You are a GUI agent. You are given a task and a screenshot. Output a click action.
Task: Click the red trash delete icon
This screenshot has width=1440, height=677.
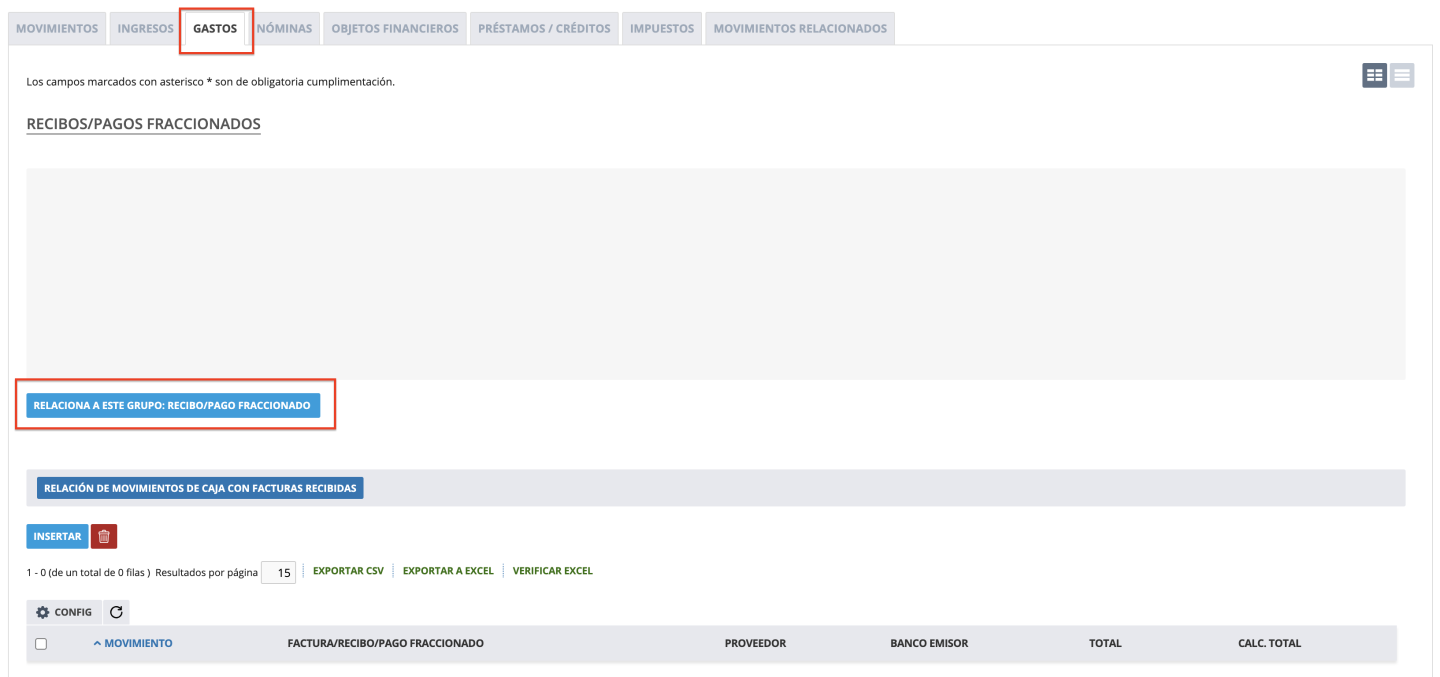coord(104,537)
